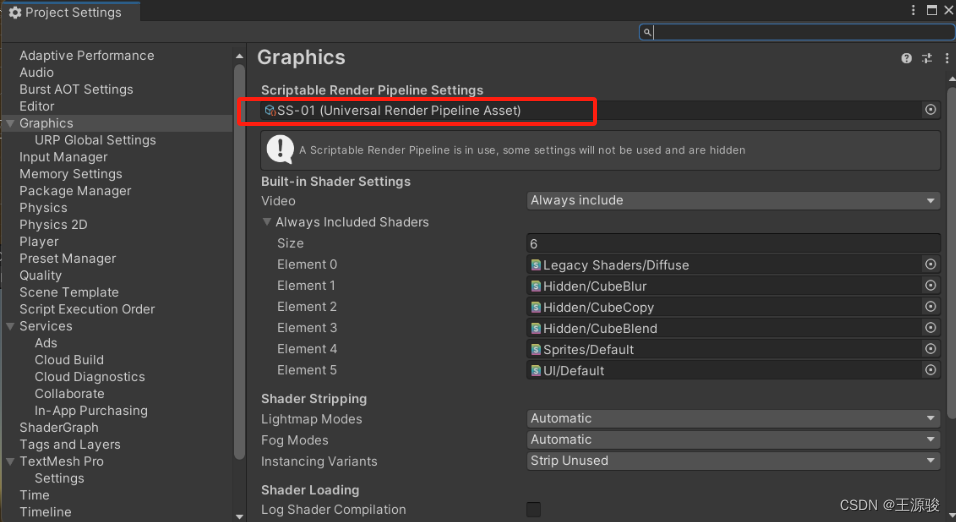This screenshot has height=522, width=956.
Task: Open the Graphics panel kebab menu
Action: click(946, 58)
